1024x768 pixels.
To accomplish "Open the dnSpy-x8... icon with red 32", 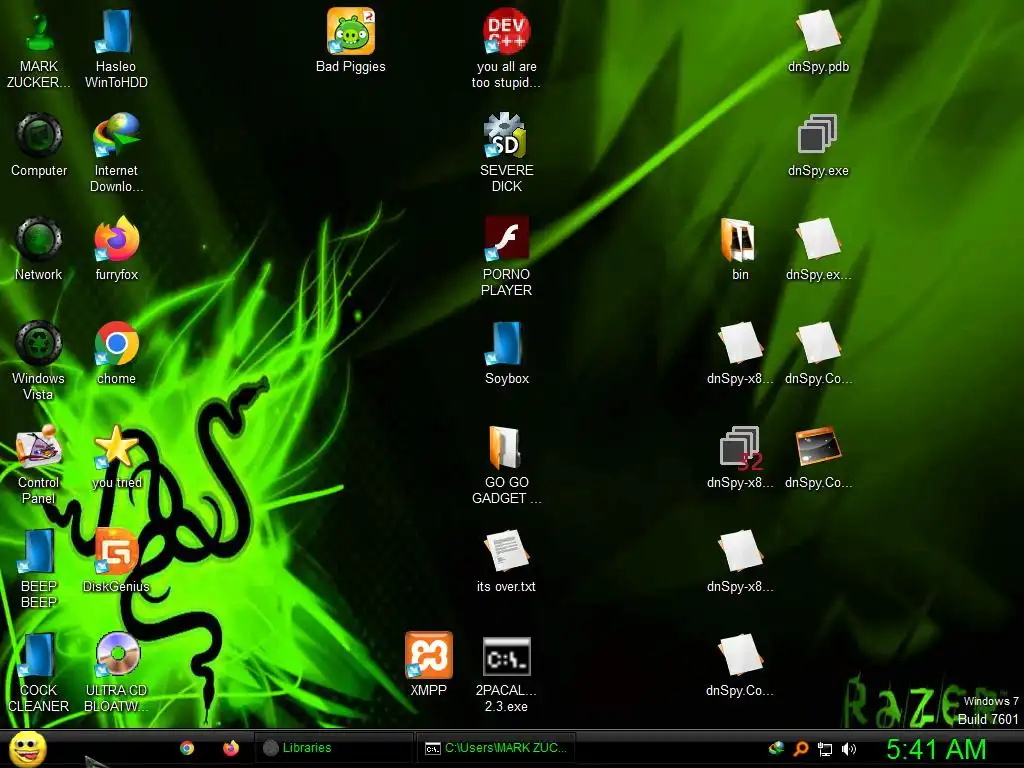I will (740, 457).
